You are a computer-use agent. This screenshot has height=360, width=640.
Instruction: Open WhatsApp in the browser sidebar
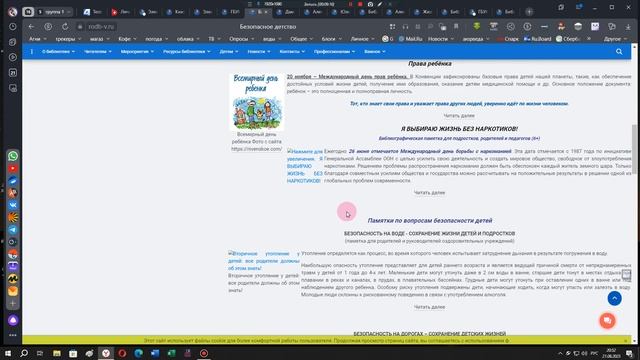[13, 156]
